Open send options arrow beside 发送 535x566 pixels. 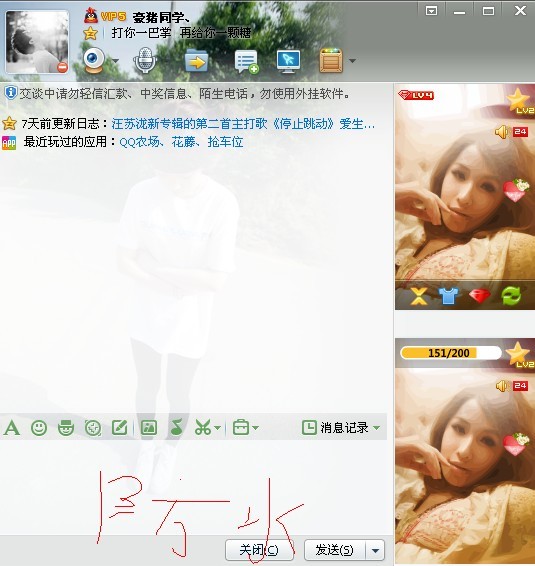pyautogui.click(x=375, y=550)
